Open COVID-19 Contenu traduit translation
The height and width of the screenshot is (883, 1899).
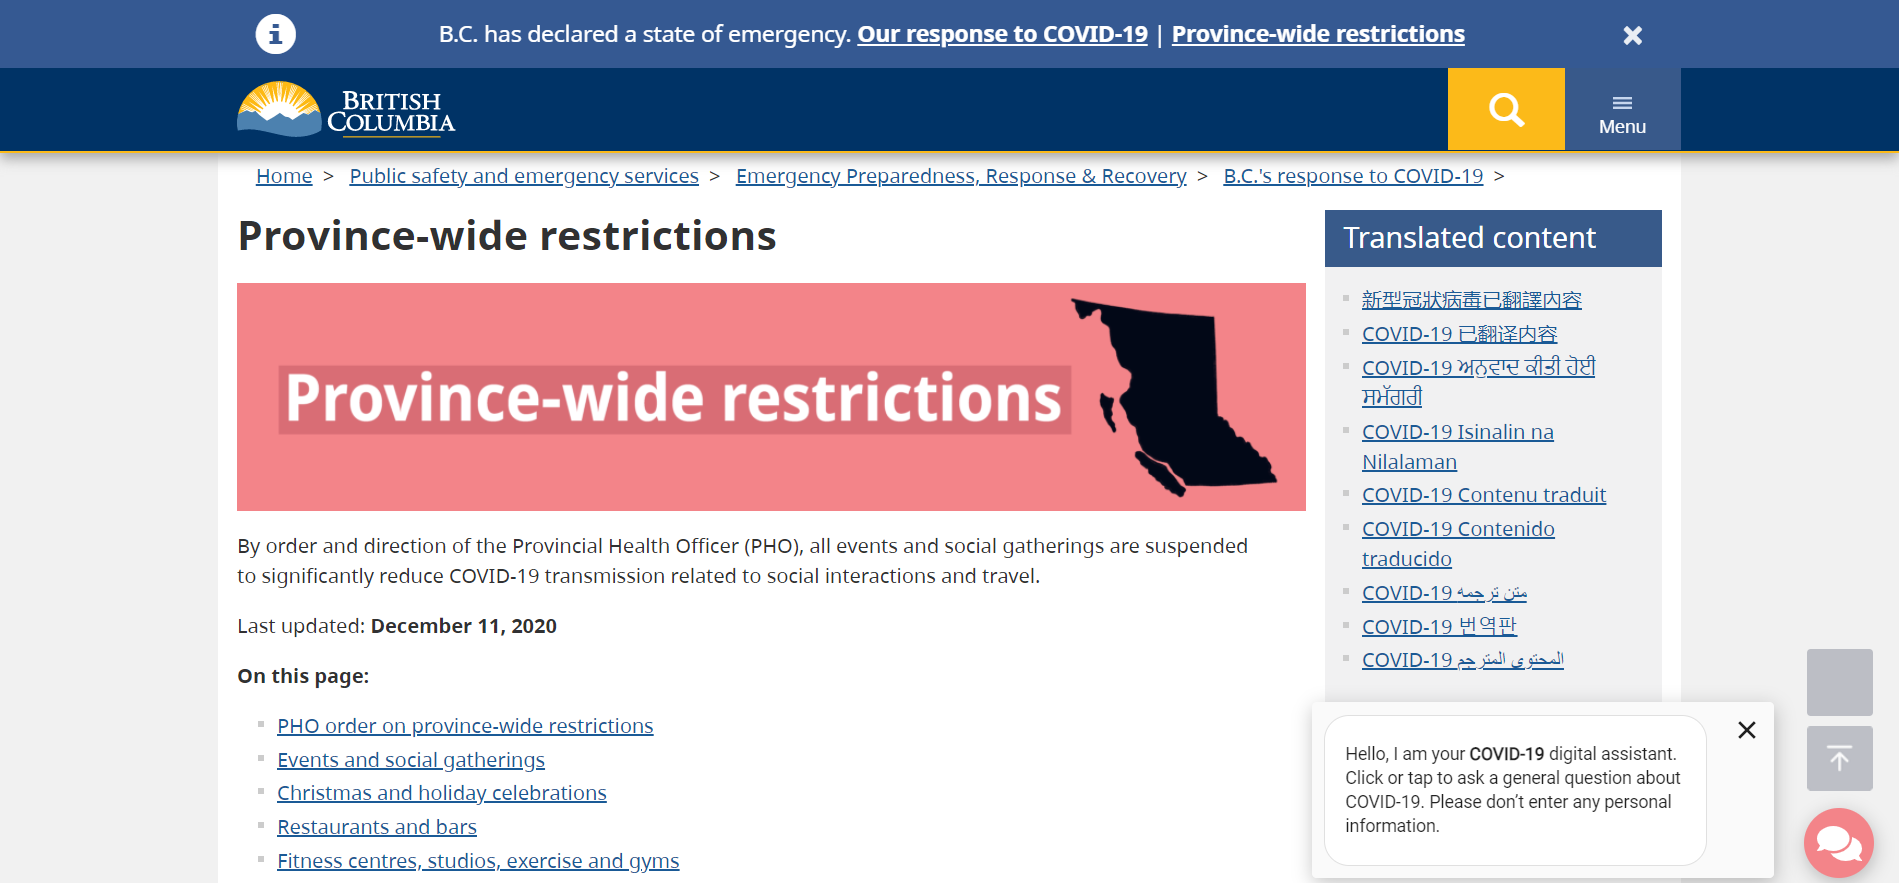[1483, 495]
